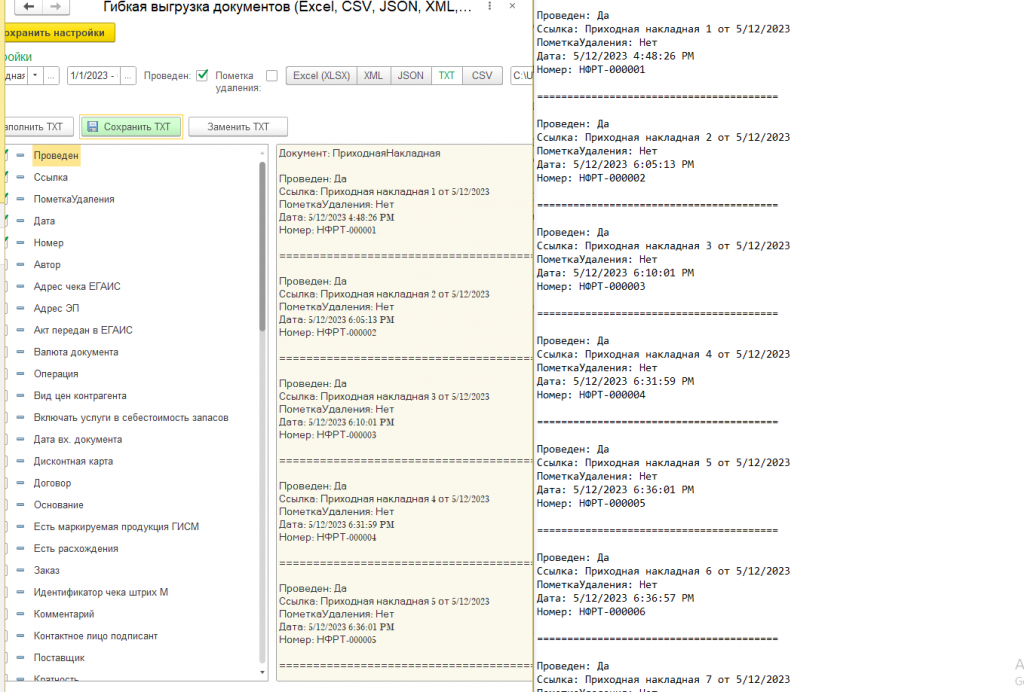Click the attribute icon beside Поставщик row
The height and width of the screenshot is (692, 1024).
(20, 657)
